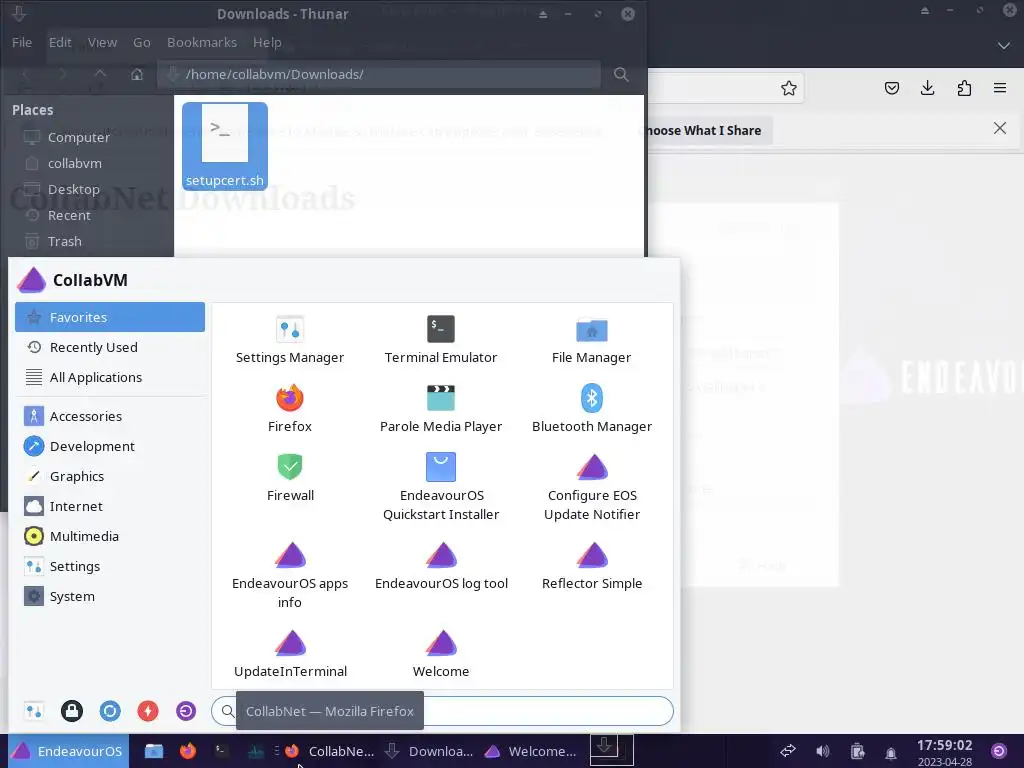Launch Reflector Simple
This screenshot has height=768, width=1024.
coord(592,566)
